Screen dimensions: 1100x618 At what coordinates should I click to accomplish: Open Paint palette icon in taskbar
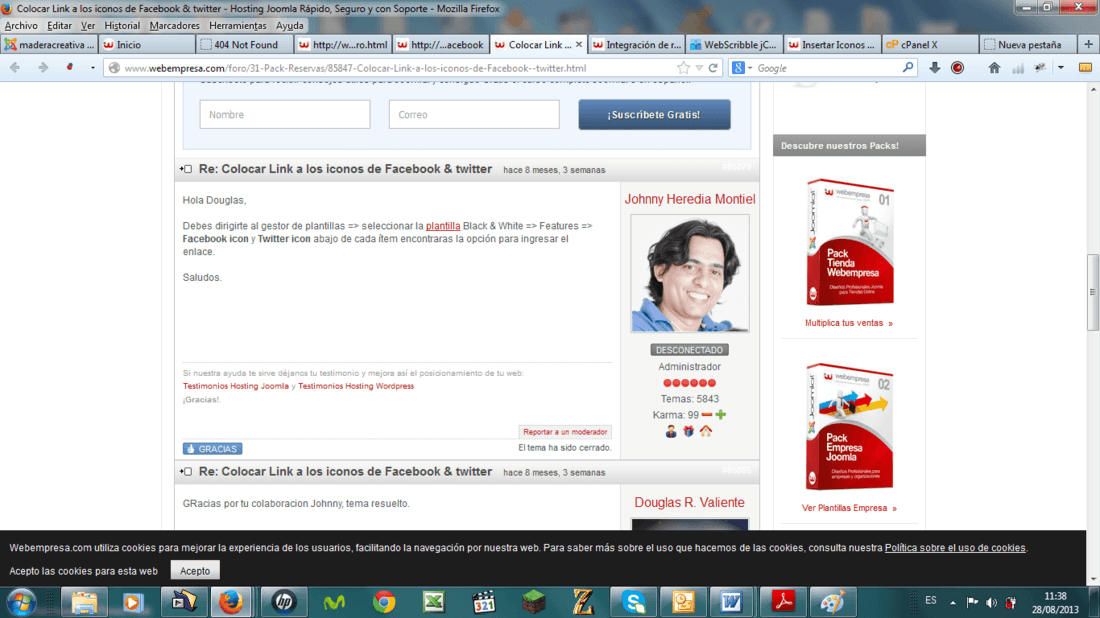tap(832, 602)
